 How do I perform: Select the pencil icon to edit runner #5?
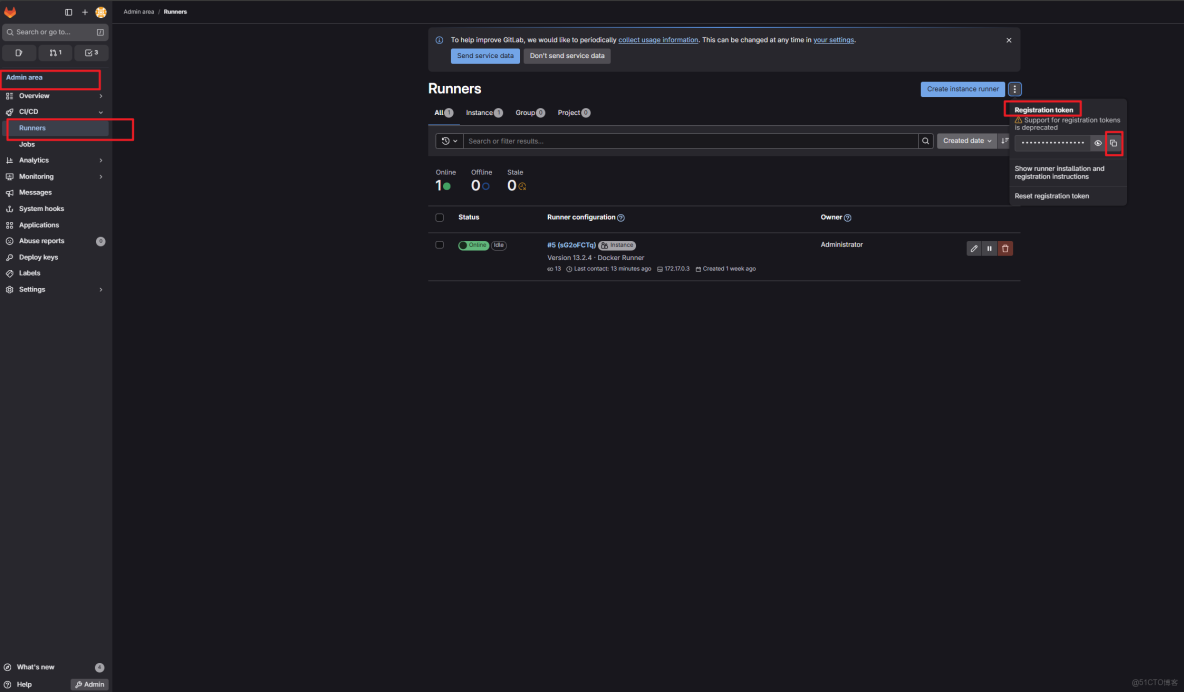pos(974,247)
